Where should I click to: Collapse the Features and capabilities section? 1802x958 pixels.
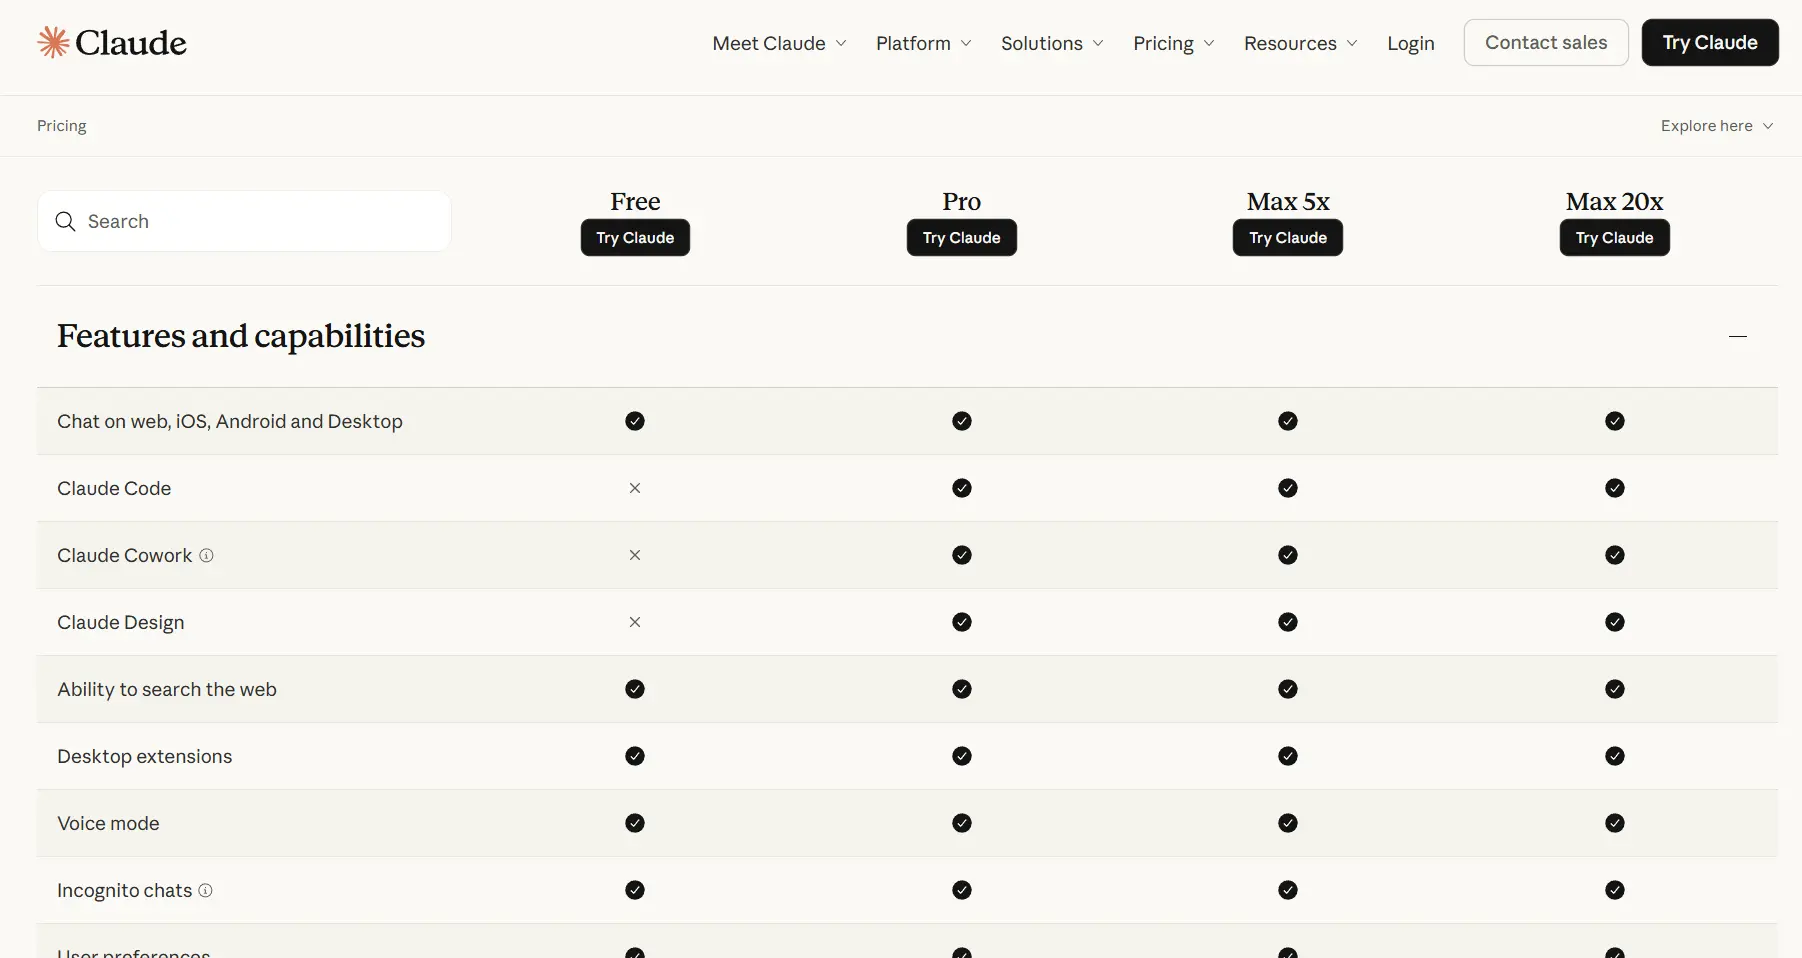1738,337
